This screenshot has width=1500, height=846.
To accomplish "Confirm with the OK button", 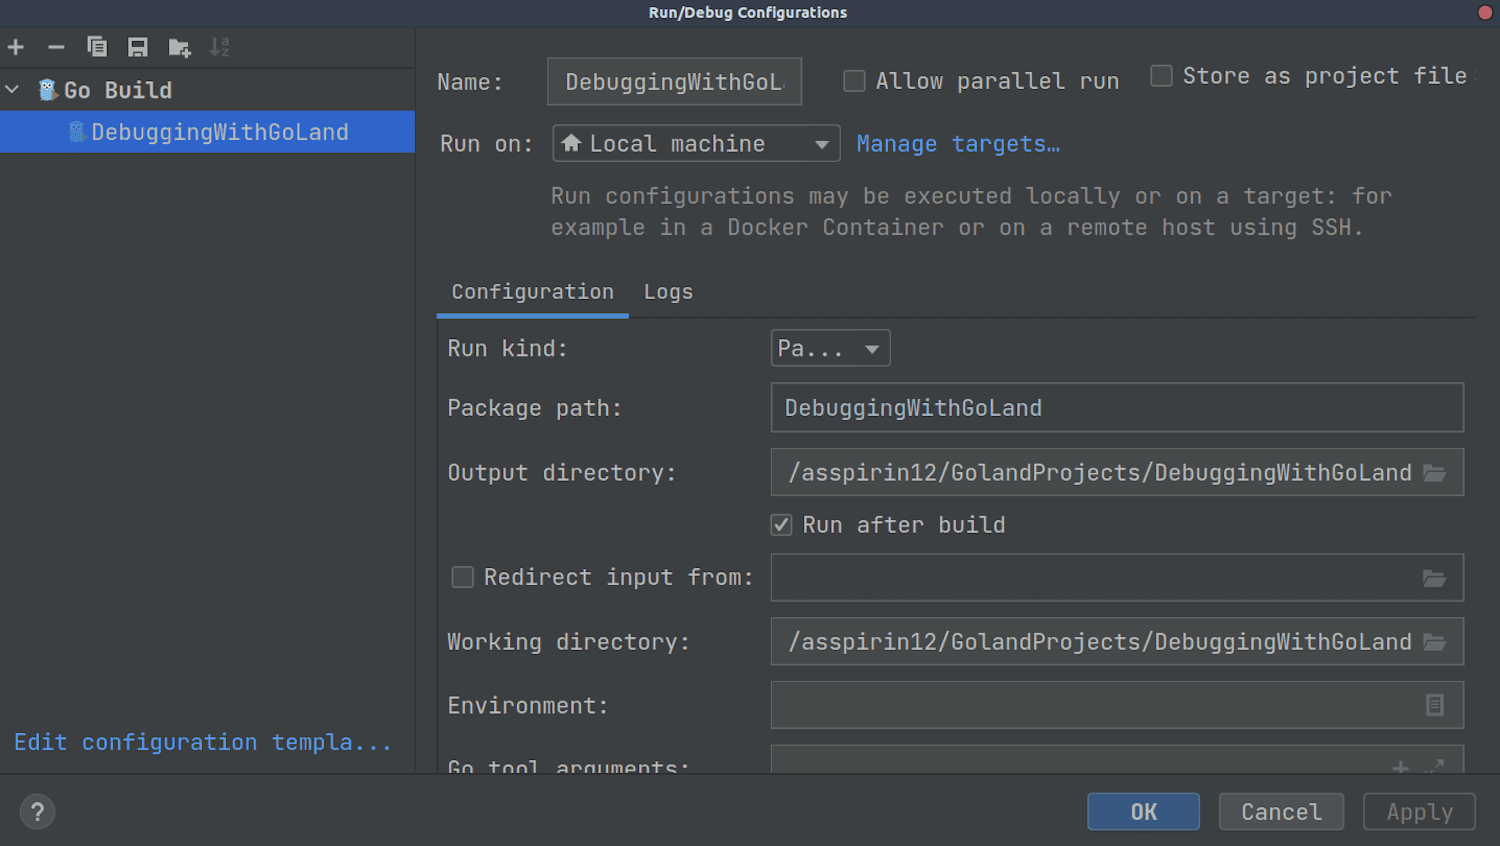I will click(x=1143, y=812).
